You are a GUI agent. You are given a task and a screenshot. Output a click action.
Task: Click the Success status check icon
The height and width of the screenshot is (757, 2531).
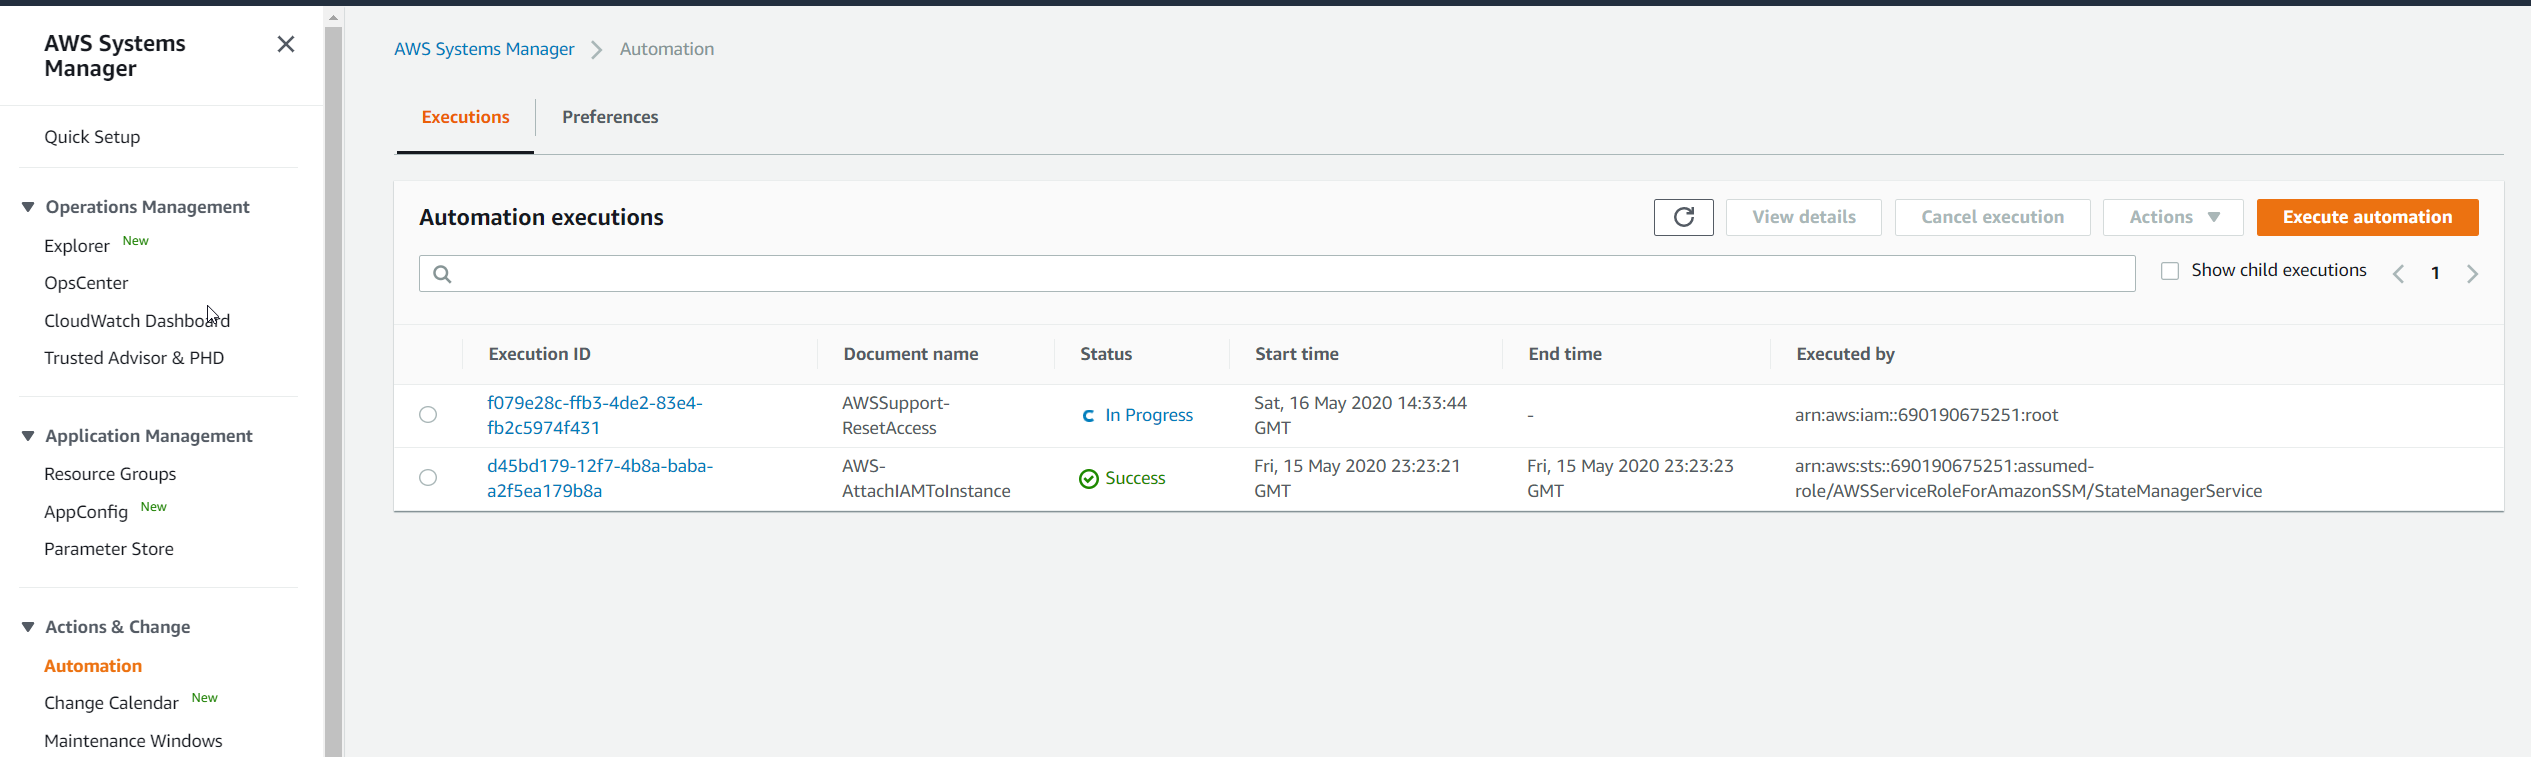coord(1088,479)
